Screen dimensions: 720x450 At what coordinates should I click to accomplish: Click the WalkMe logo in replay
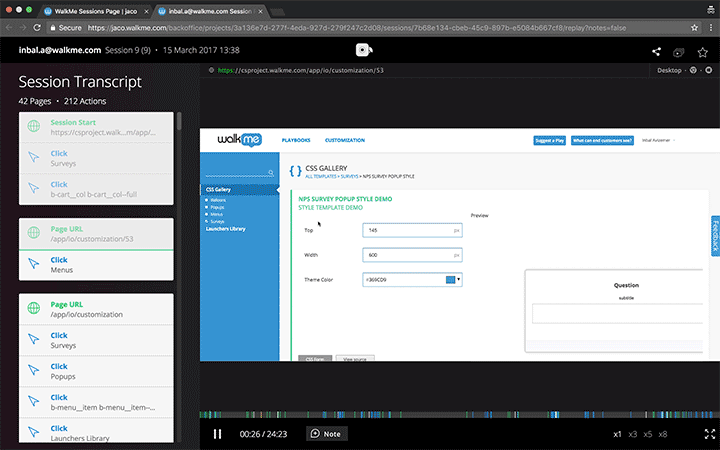coord(239,139)
